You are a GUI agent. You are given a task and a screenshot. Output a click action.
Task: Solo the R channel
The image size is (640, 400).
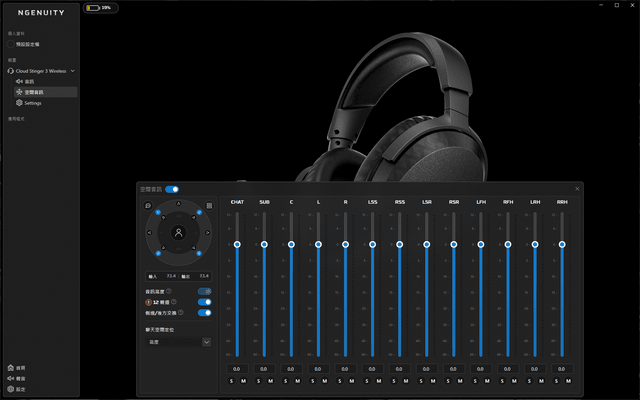(340, 381)
